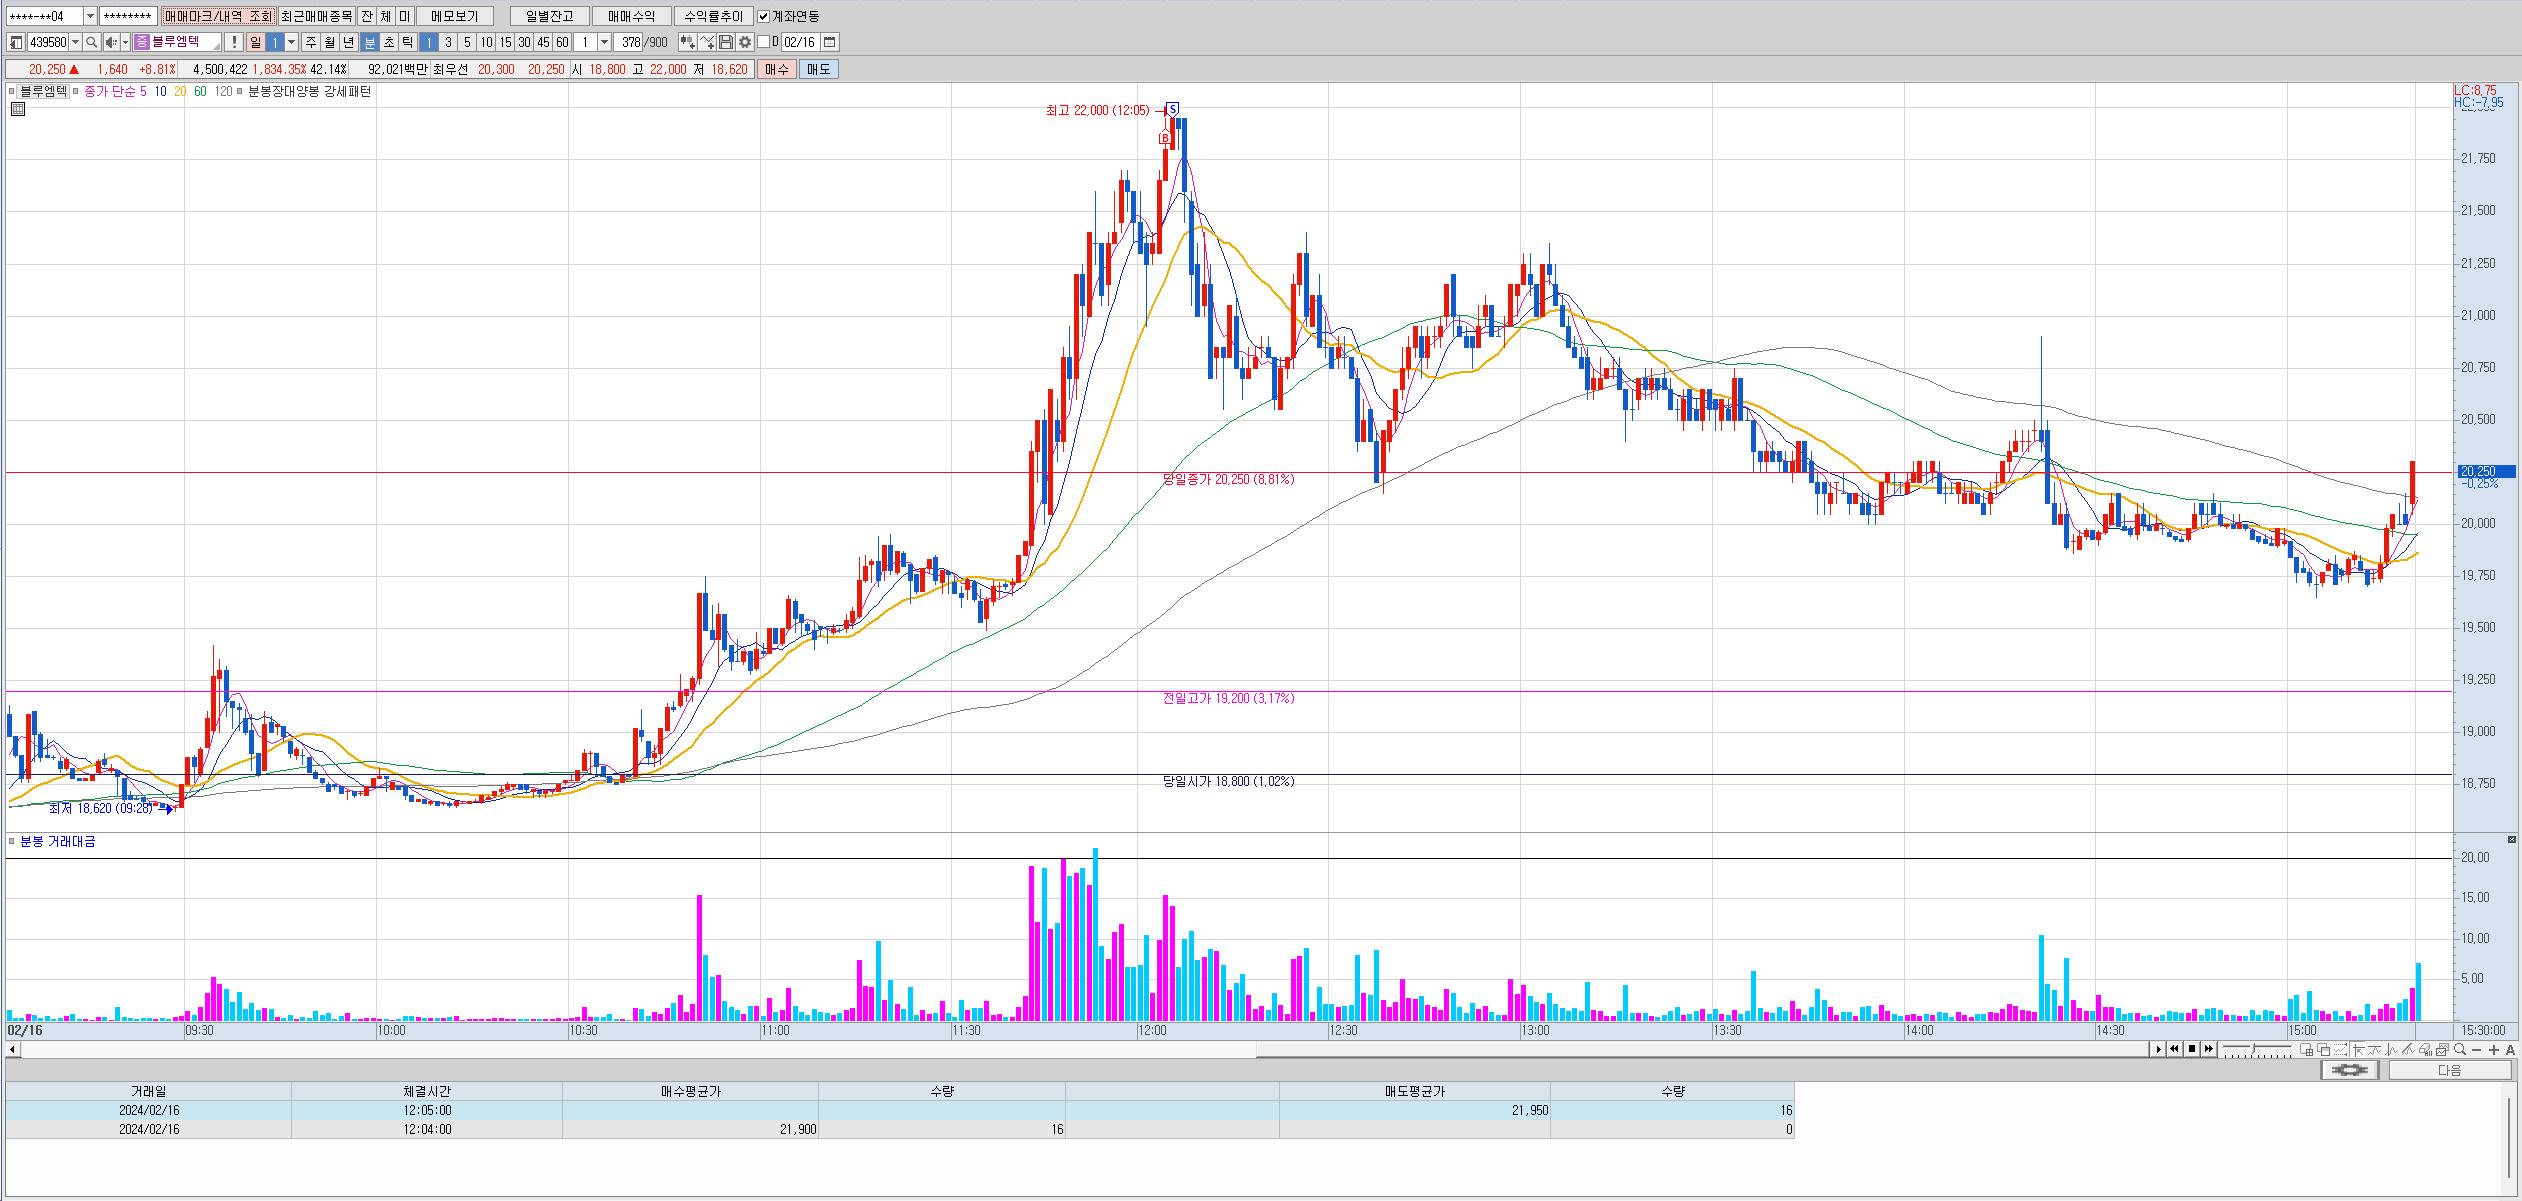Click the chart settings gear icon
This screenshot has height=1201, width=2522.
(x=744, y=42)
